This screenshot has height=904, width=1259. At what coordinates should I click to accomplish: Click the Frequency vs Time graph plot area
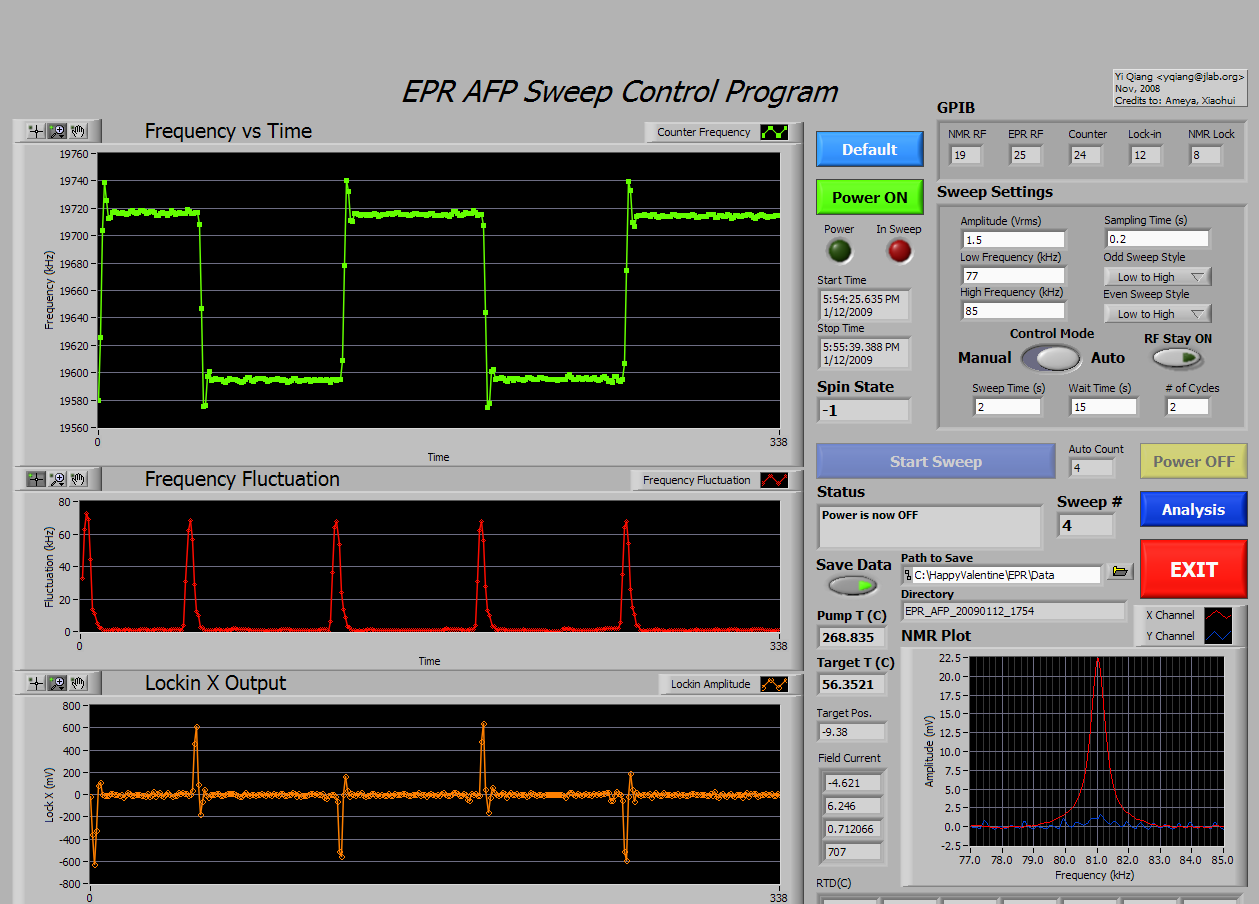(x=438, y=290)
